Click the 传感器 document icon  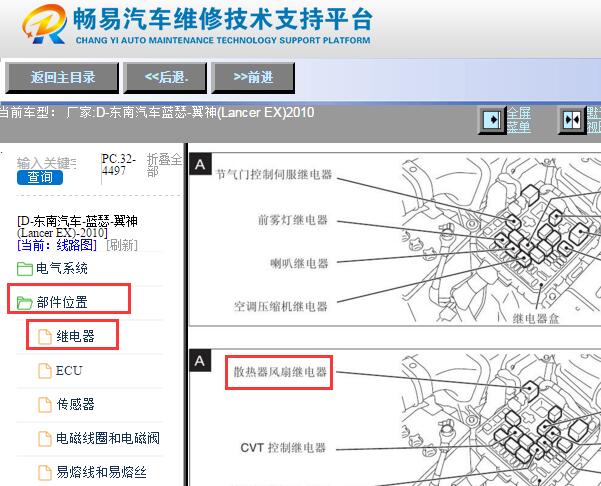click(45, 405)
